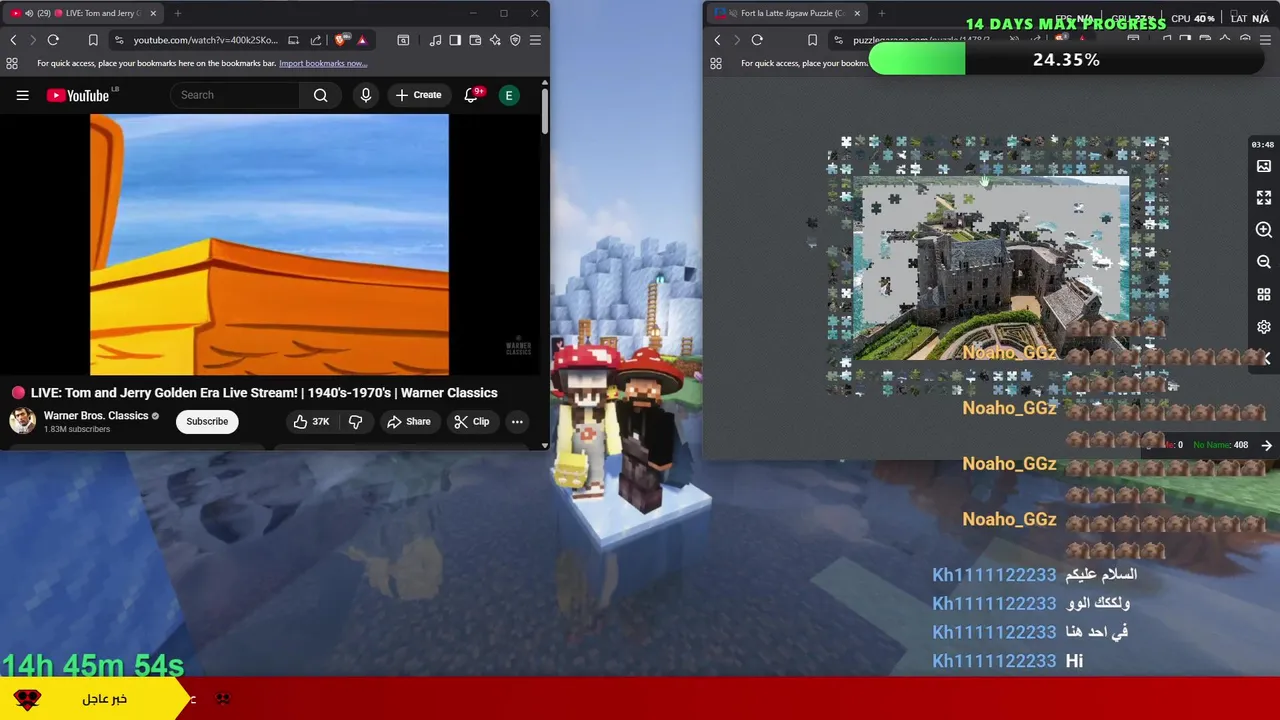The height and width of the screenshot is (720, 1280).
Task: Open site settings icon beside youtube.com URL
Action: tap(119, 40)
